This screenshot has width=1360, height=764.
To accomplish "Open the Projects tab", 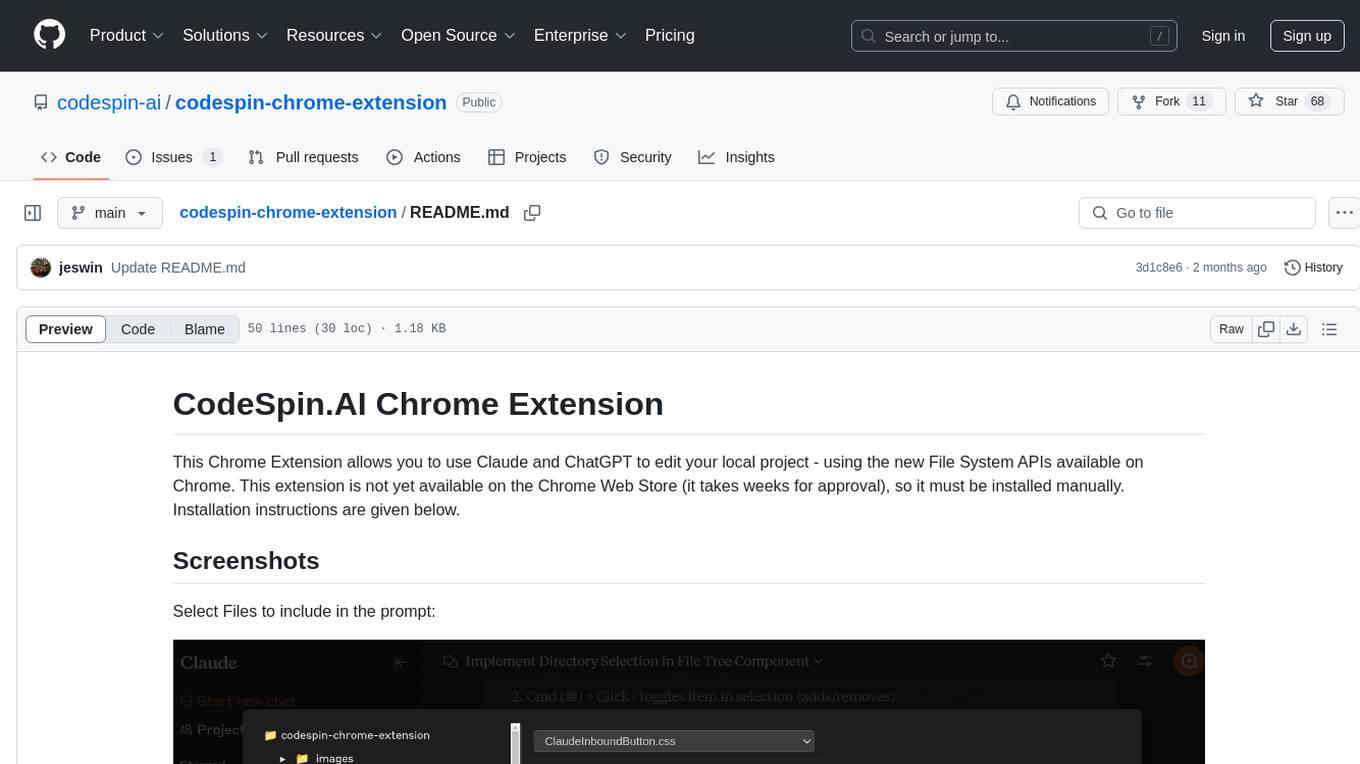I will point(527,157).
